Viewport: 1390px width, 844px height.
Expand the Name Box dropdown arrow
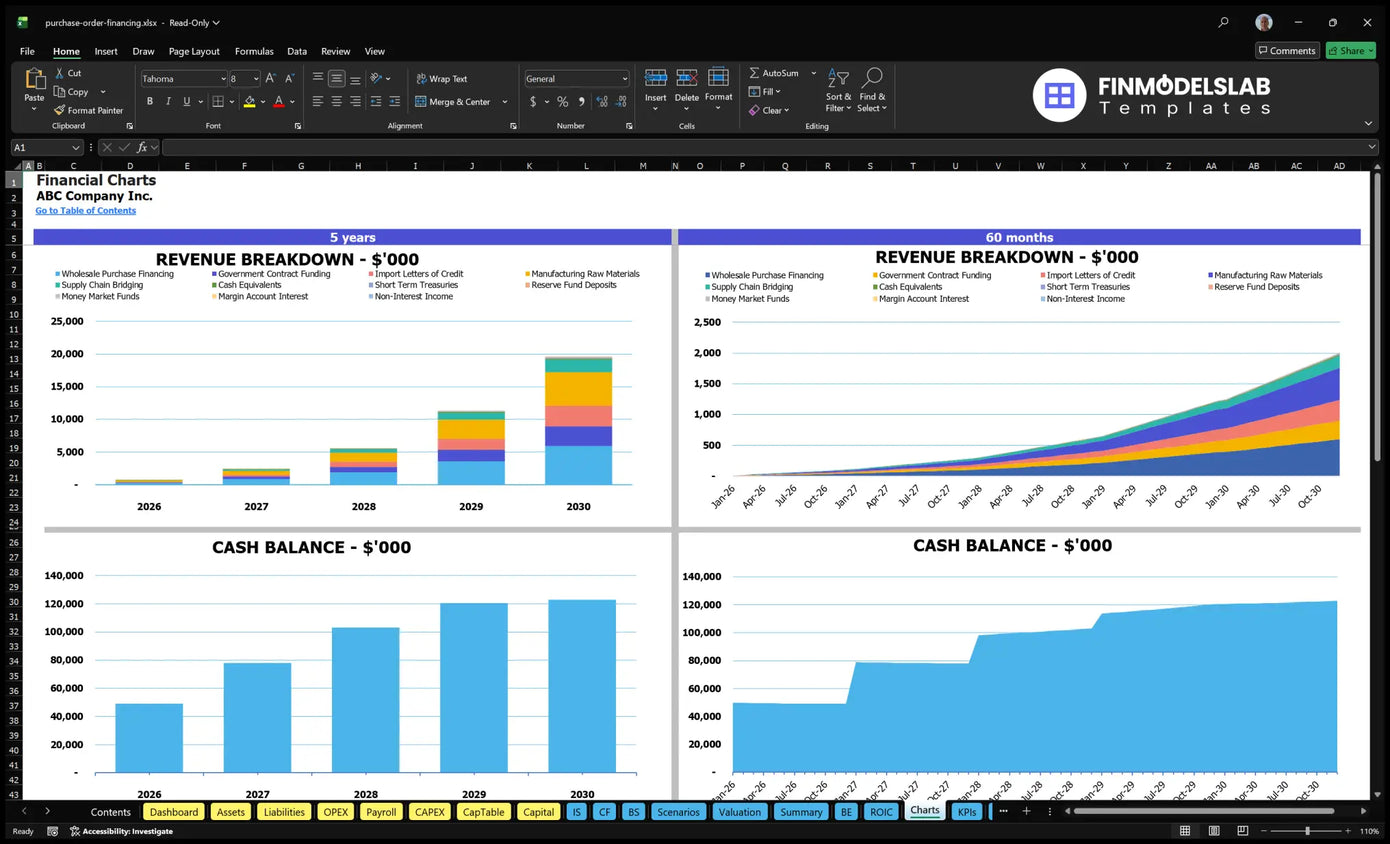(76, 148)
